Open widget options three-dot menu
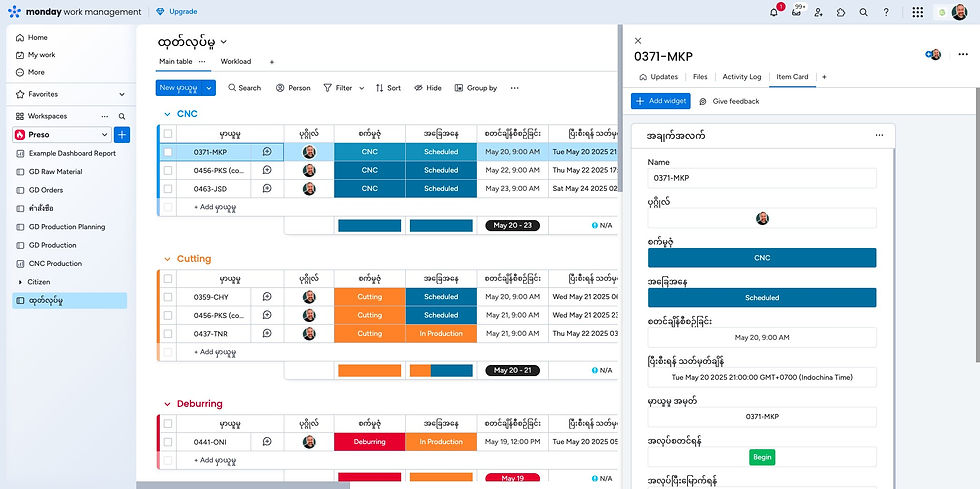The width and height of the screenshot is (980, 489). click(879, 136)
